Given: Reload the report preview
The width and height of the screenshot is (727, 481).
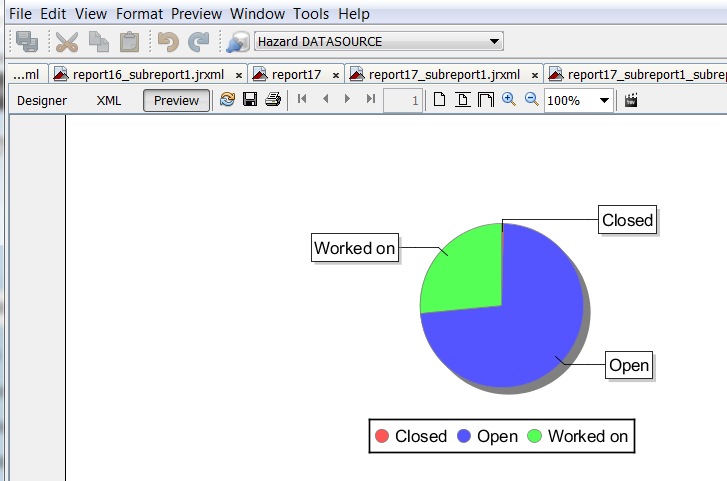Looking at the screenshot, I should [x=227, y=99].
